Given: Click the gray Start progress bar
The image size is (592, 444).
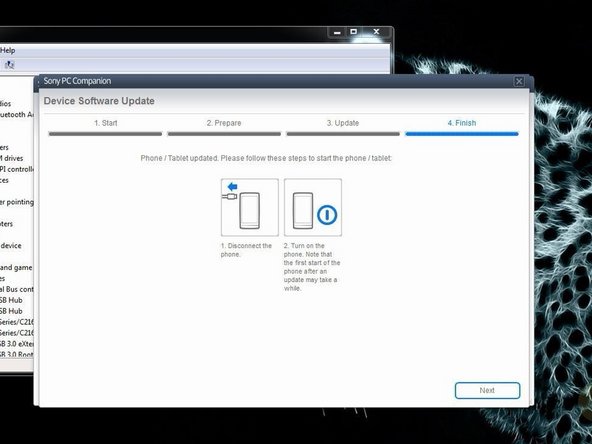Looking at the screenshot, I should 105,134.
